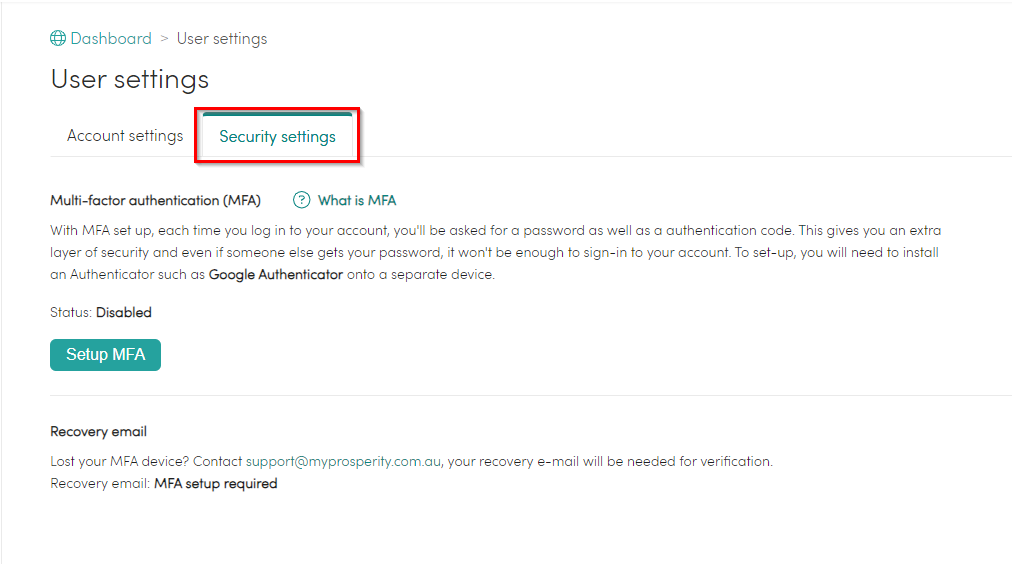The height and width of the screenshot is (564, 1012).
Task: Open the Dashboard breadcrumb link
Action: [x=110, y=39]
